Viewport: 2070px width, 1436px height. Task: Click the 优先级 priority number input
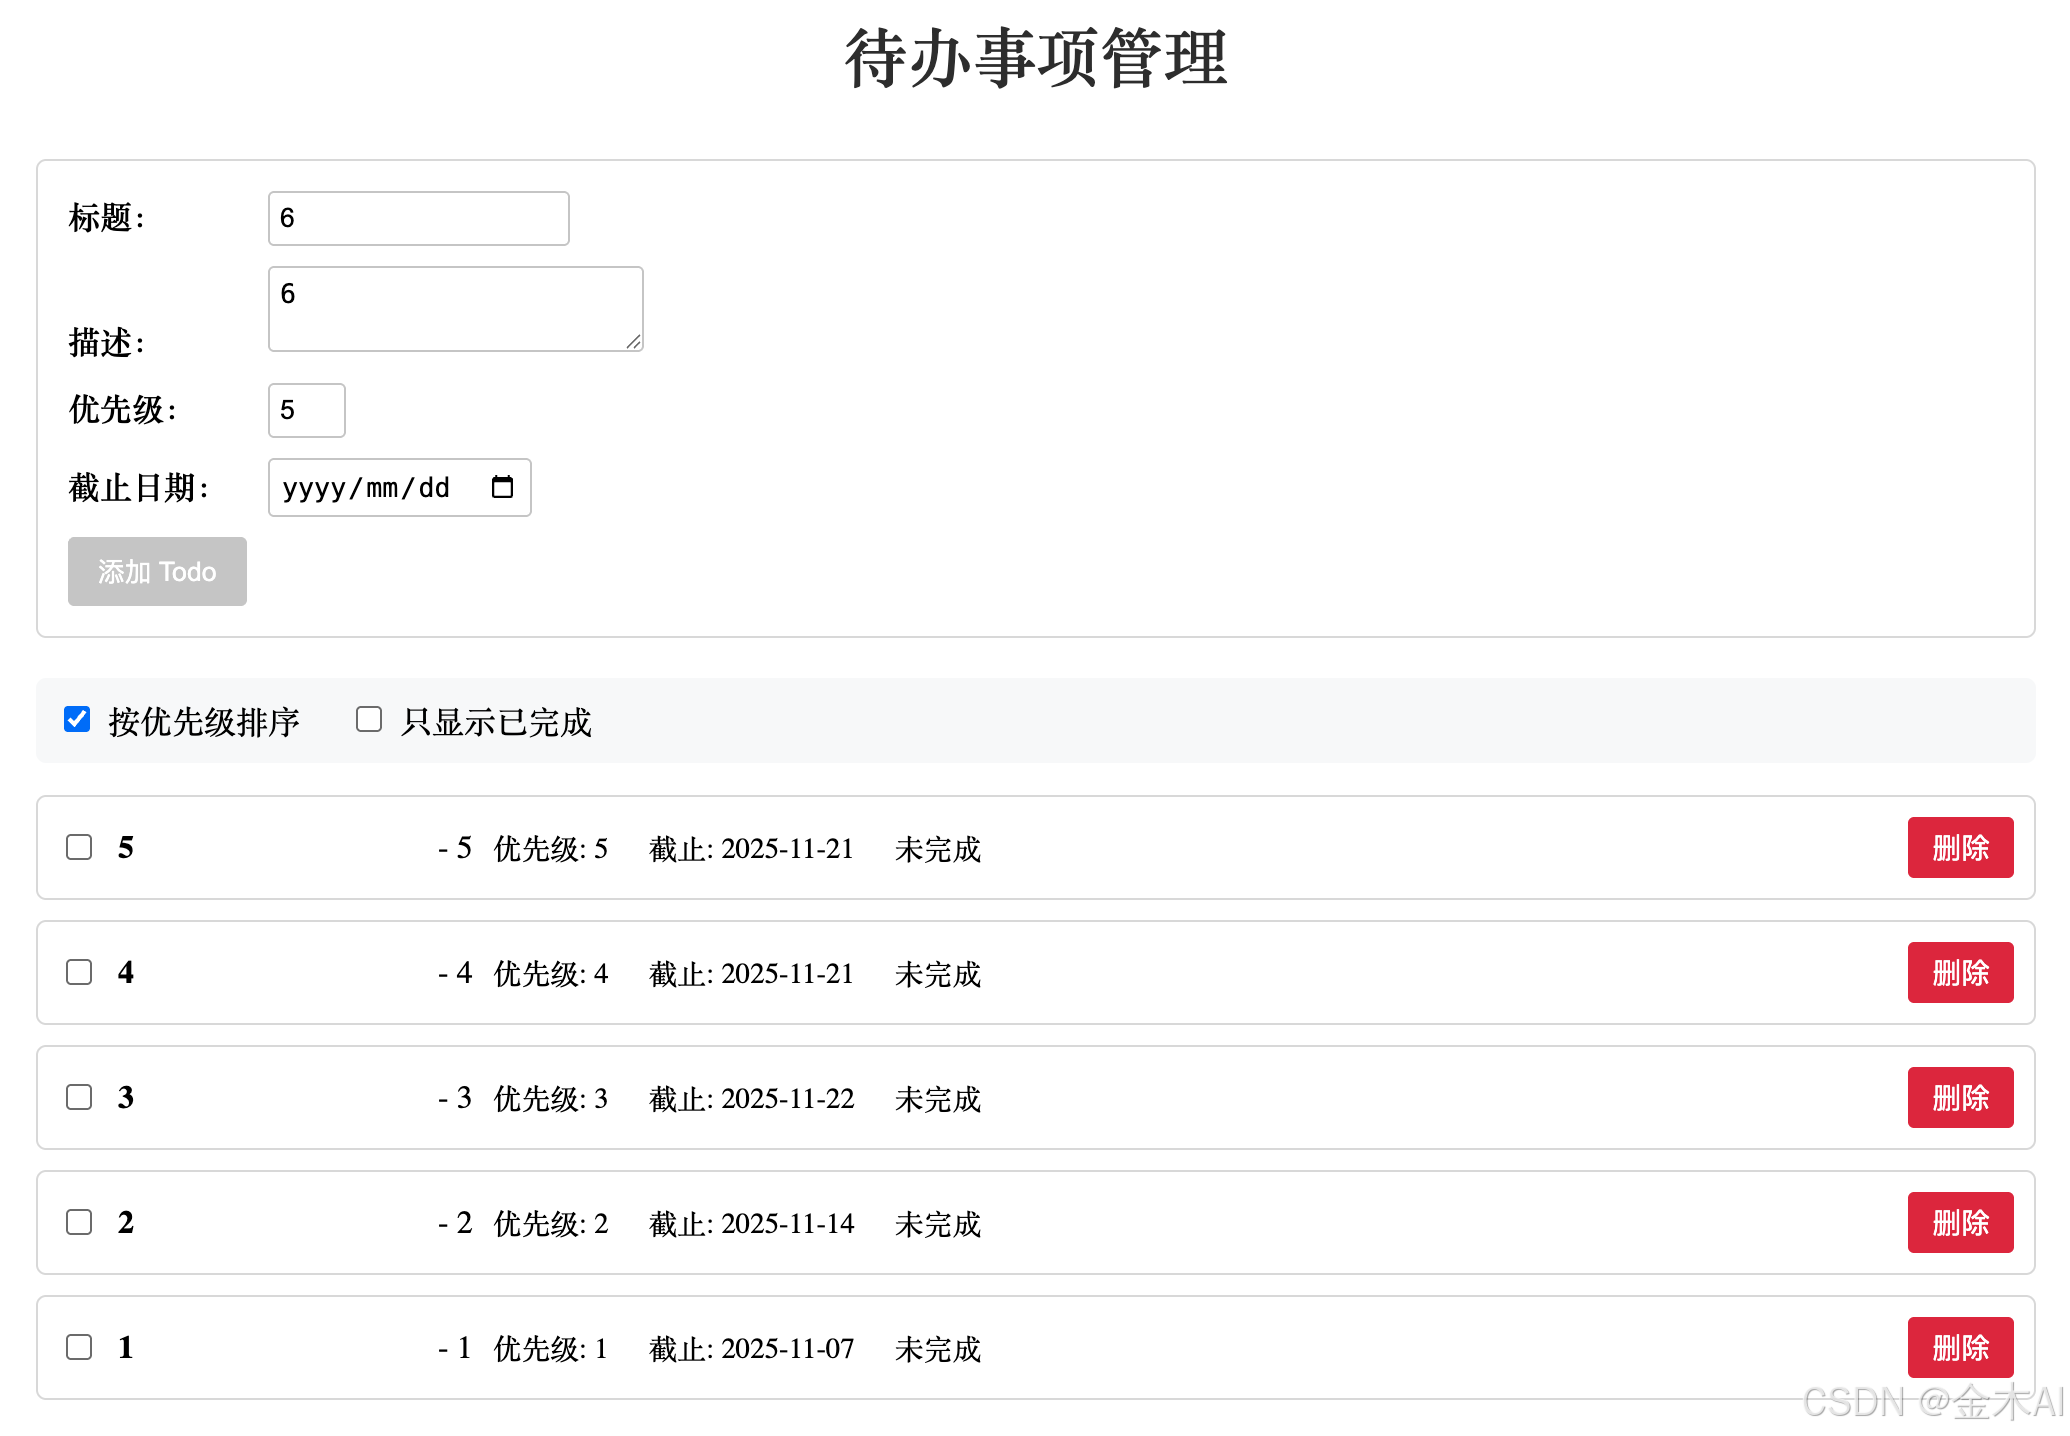coord(306,410)
